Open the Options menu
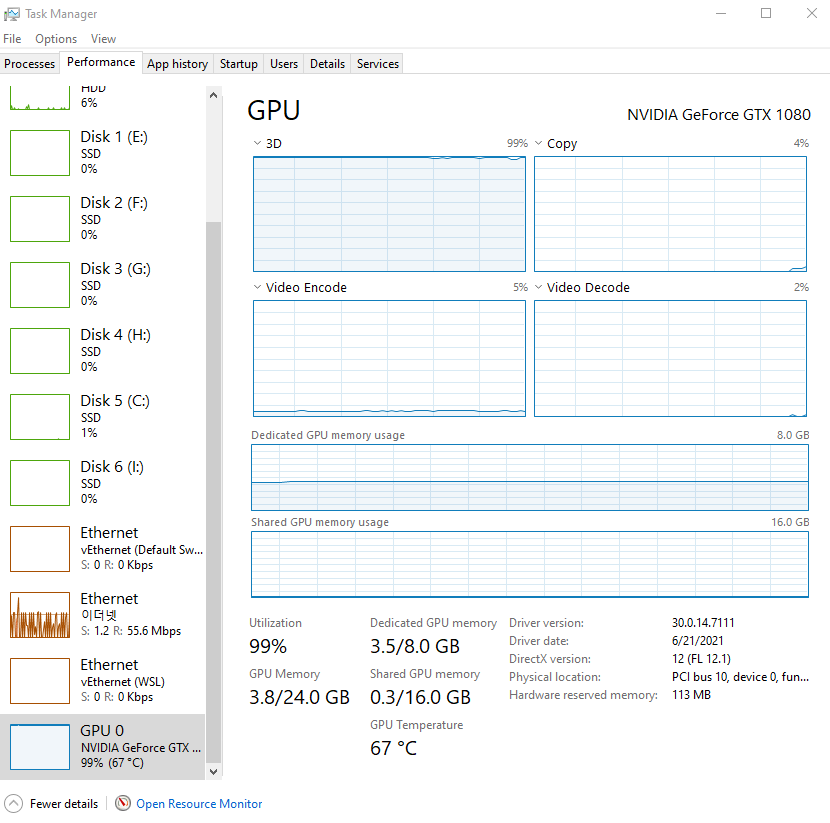 56,39
